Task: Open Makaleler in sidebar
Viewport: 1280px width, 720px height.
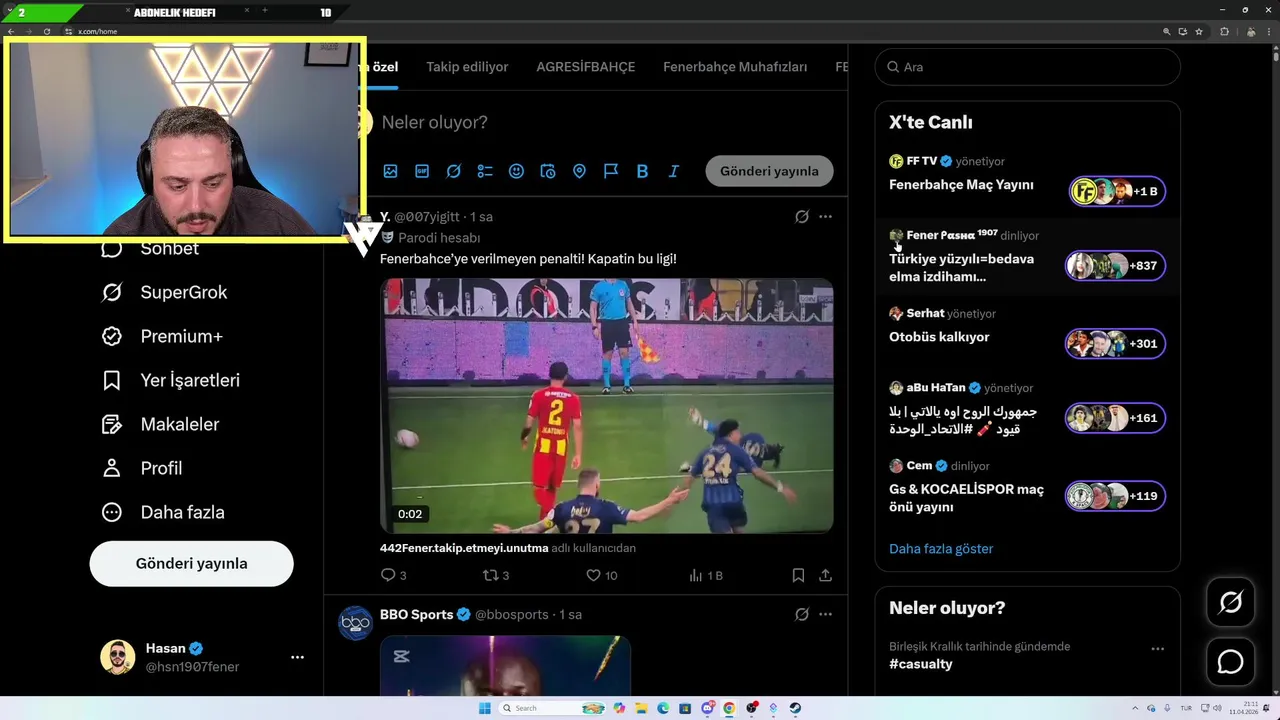Action: (161, 424)
